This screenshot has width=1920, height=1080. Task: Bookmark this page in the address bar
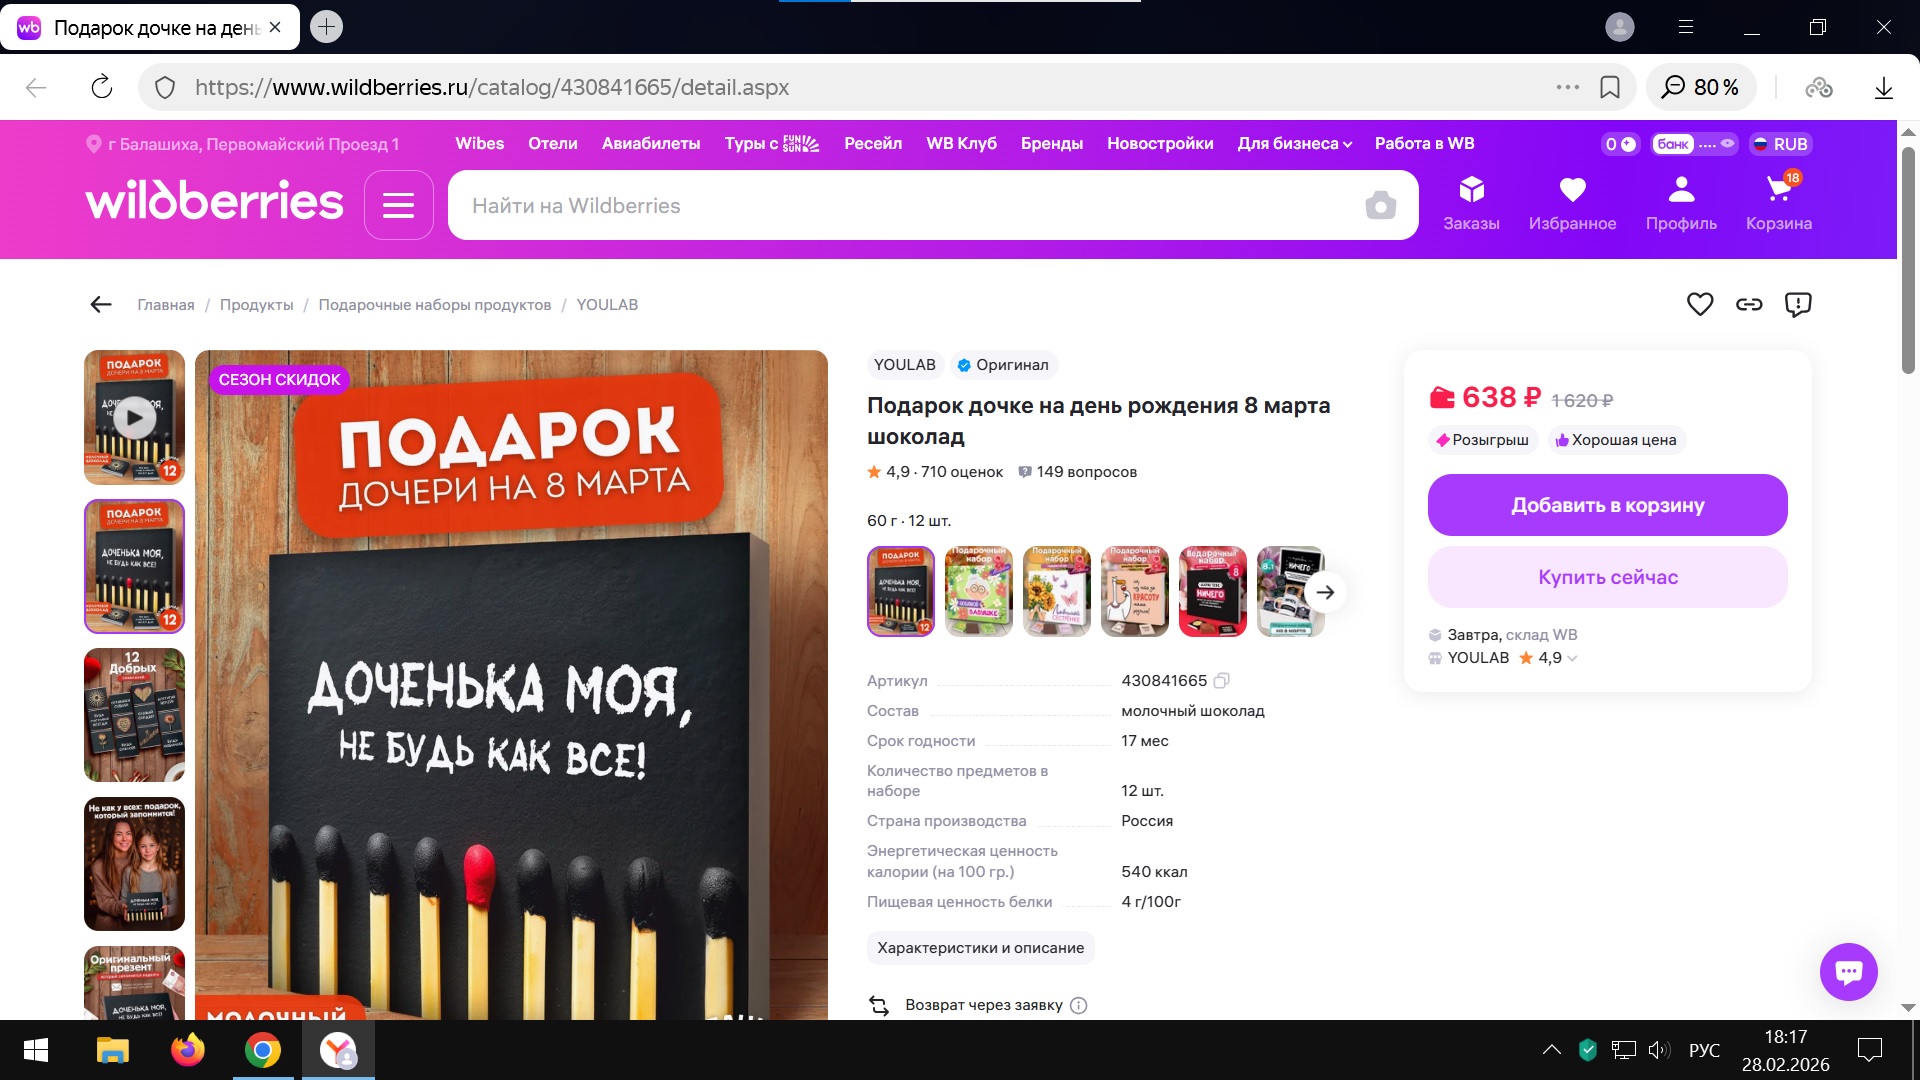(x=1610, y=88)
